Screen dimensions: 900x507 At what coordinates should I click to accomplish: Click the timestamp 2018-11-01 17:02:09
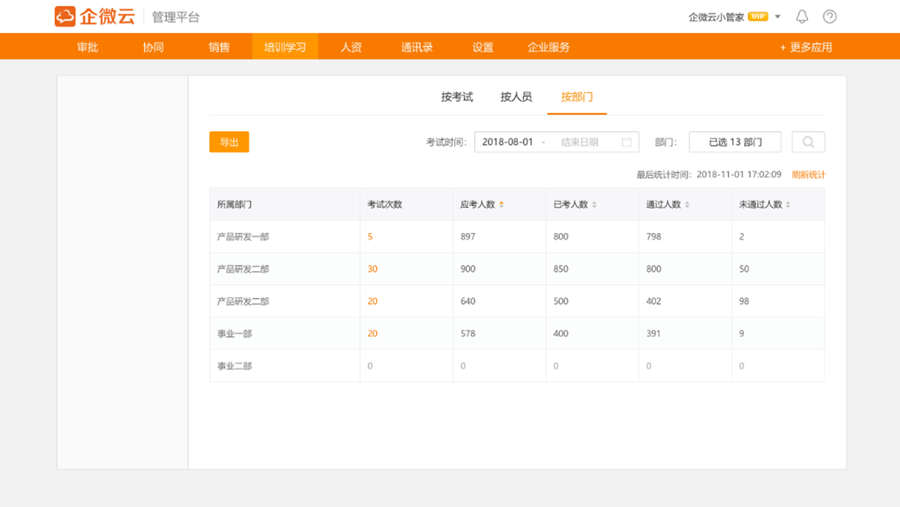[739, 175]
